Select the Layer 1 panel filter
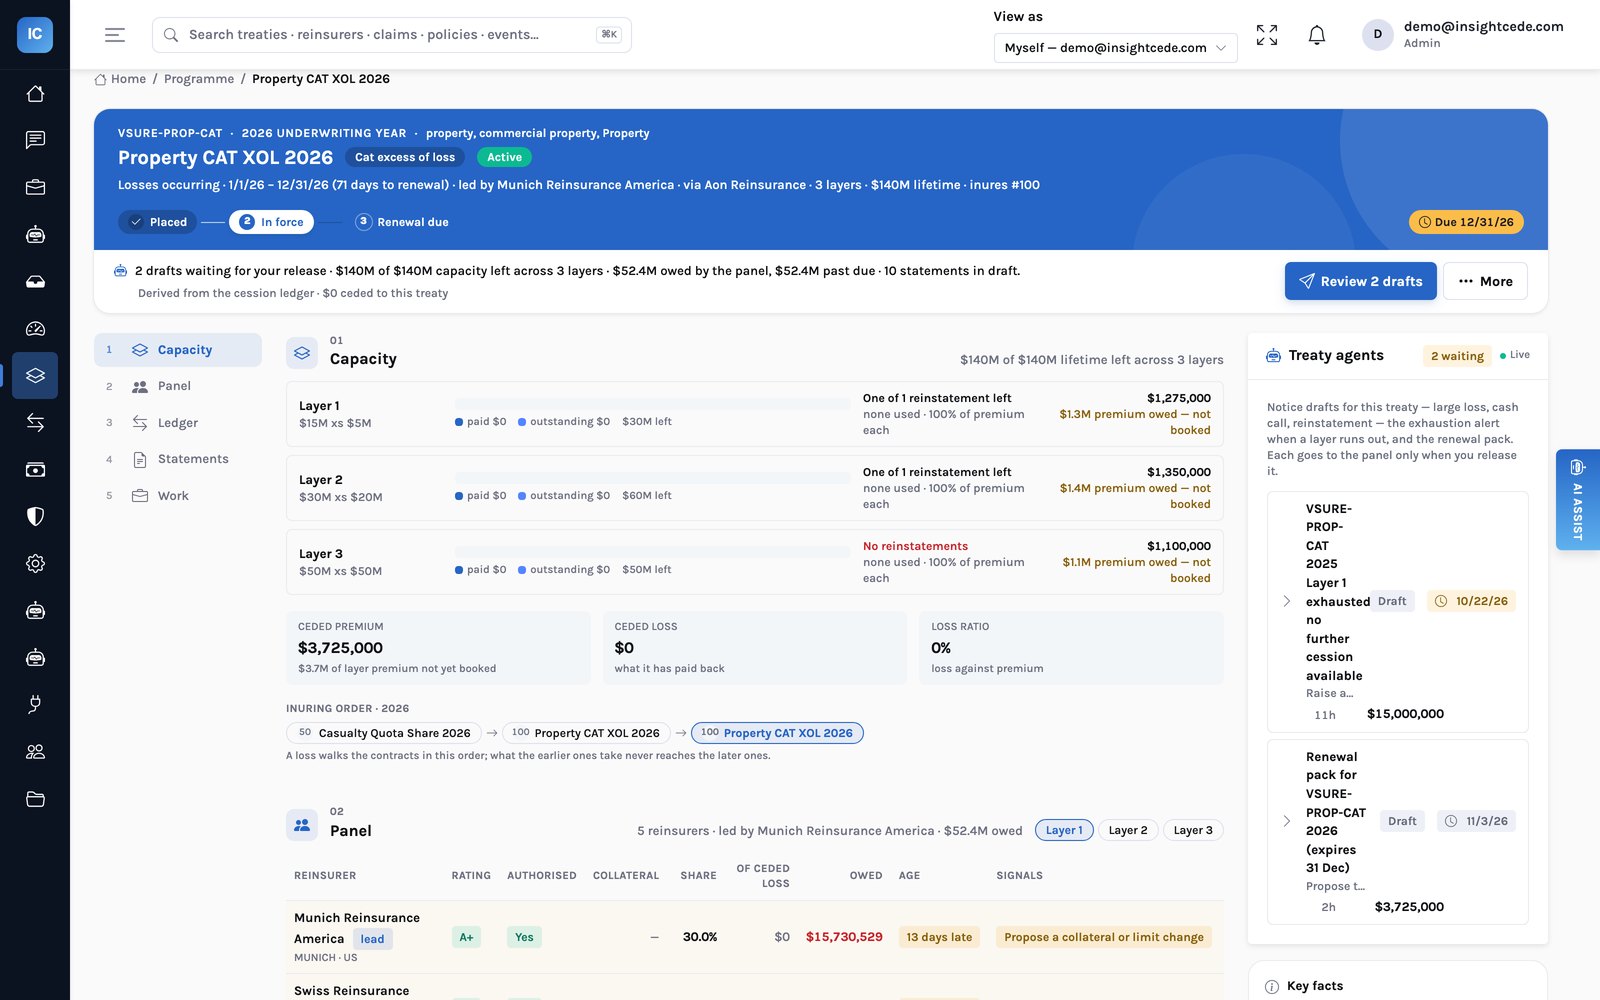Screen dimensions: 1600x1000 (1064, 830)
